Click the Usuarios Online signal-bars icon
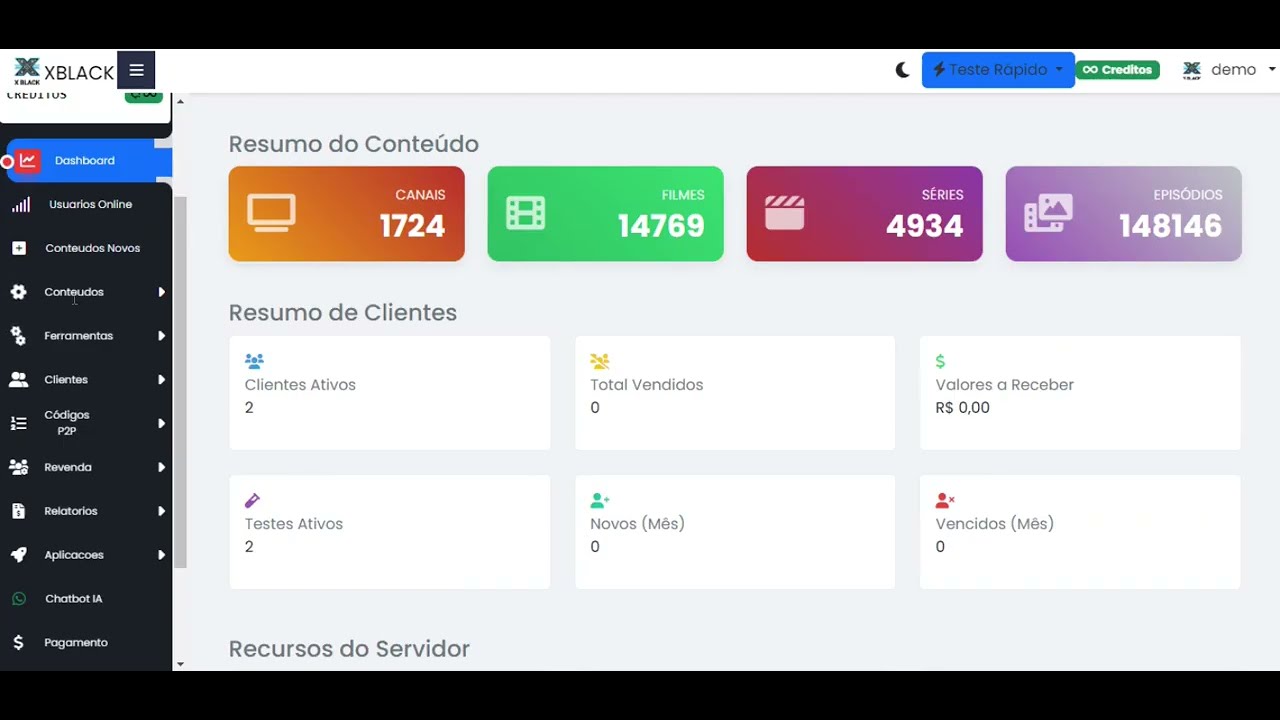1280x720 pixels. [x=20, y=205]
